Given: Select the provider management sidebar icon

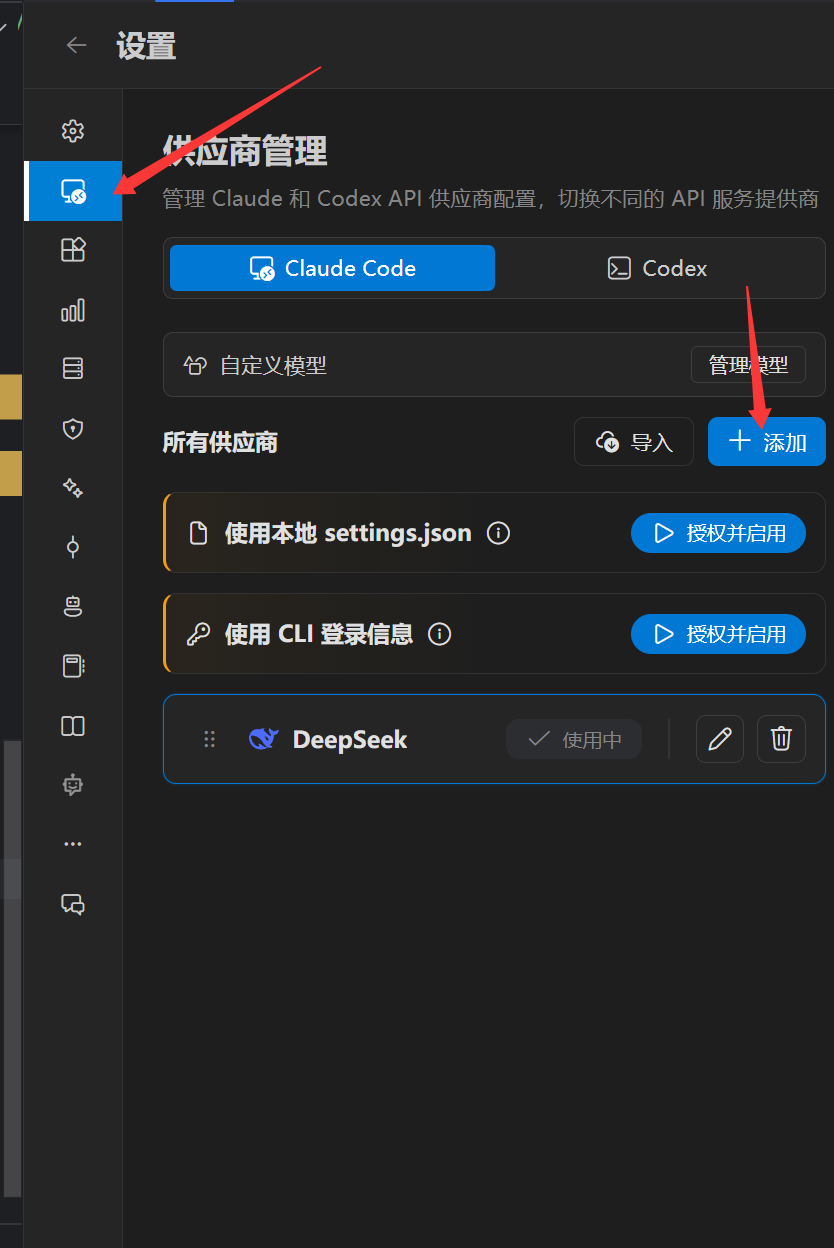Looking at the screenshot, I should click(73, 190).
